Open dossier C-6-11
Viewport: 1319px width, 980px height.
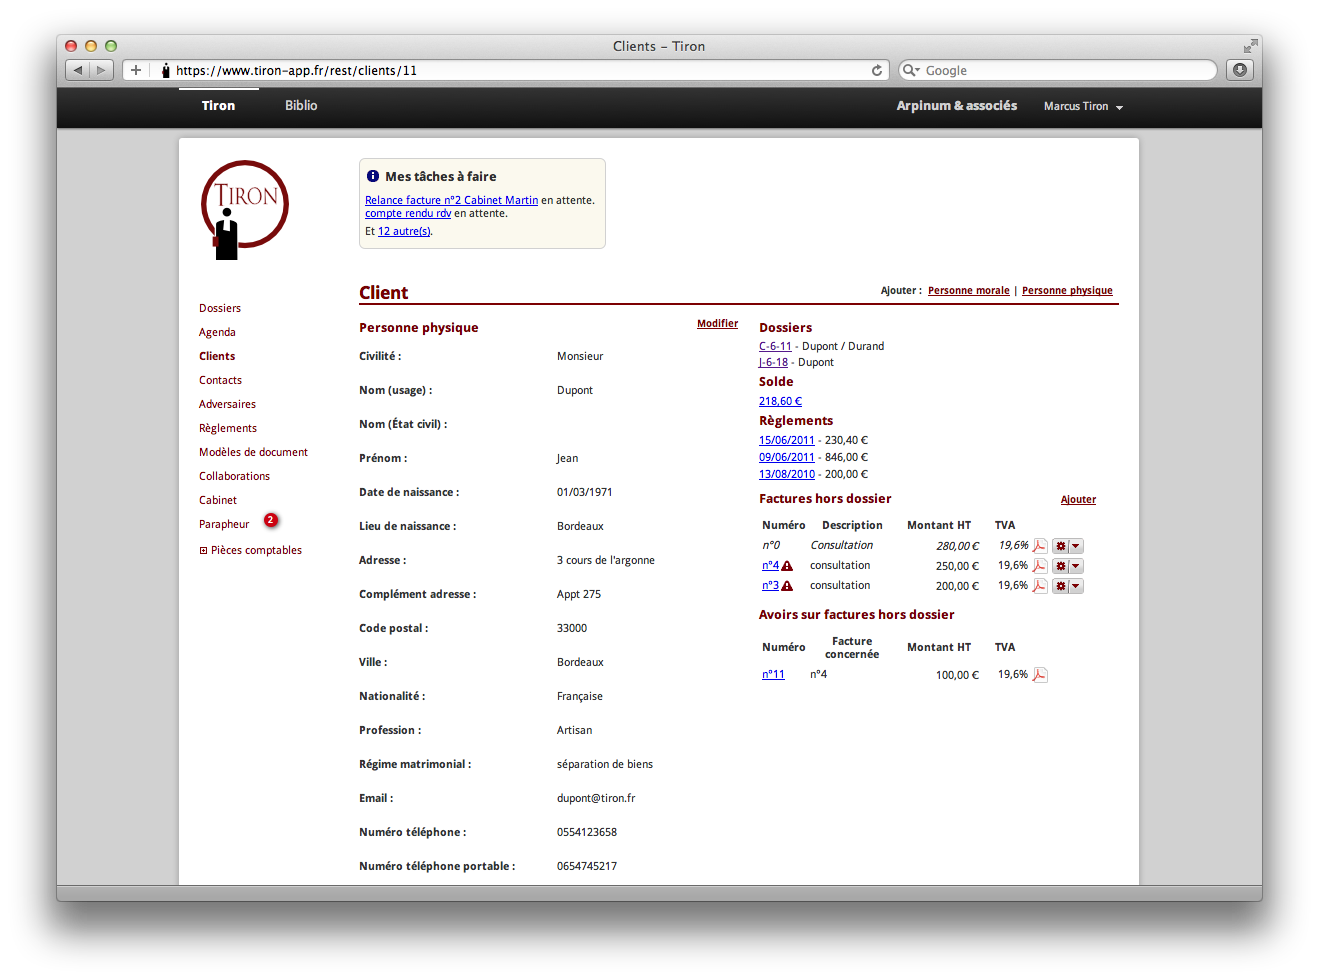775,346
